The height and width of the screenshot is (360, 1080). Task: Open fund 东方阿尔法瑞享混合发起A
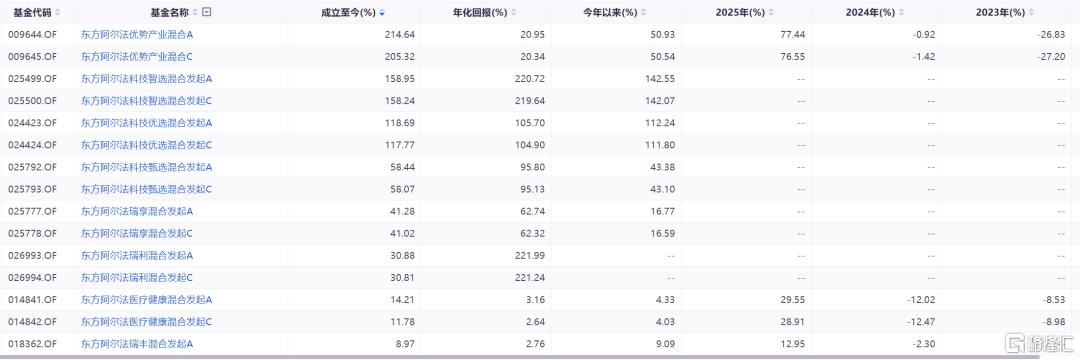point(137,211)
